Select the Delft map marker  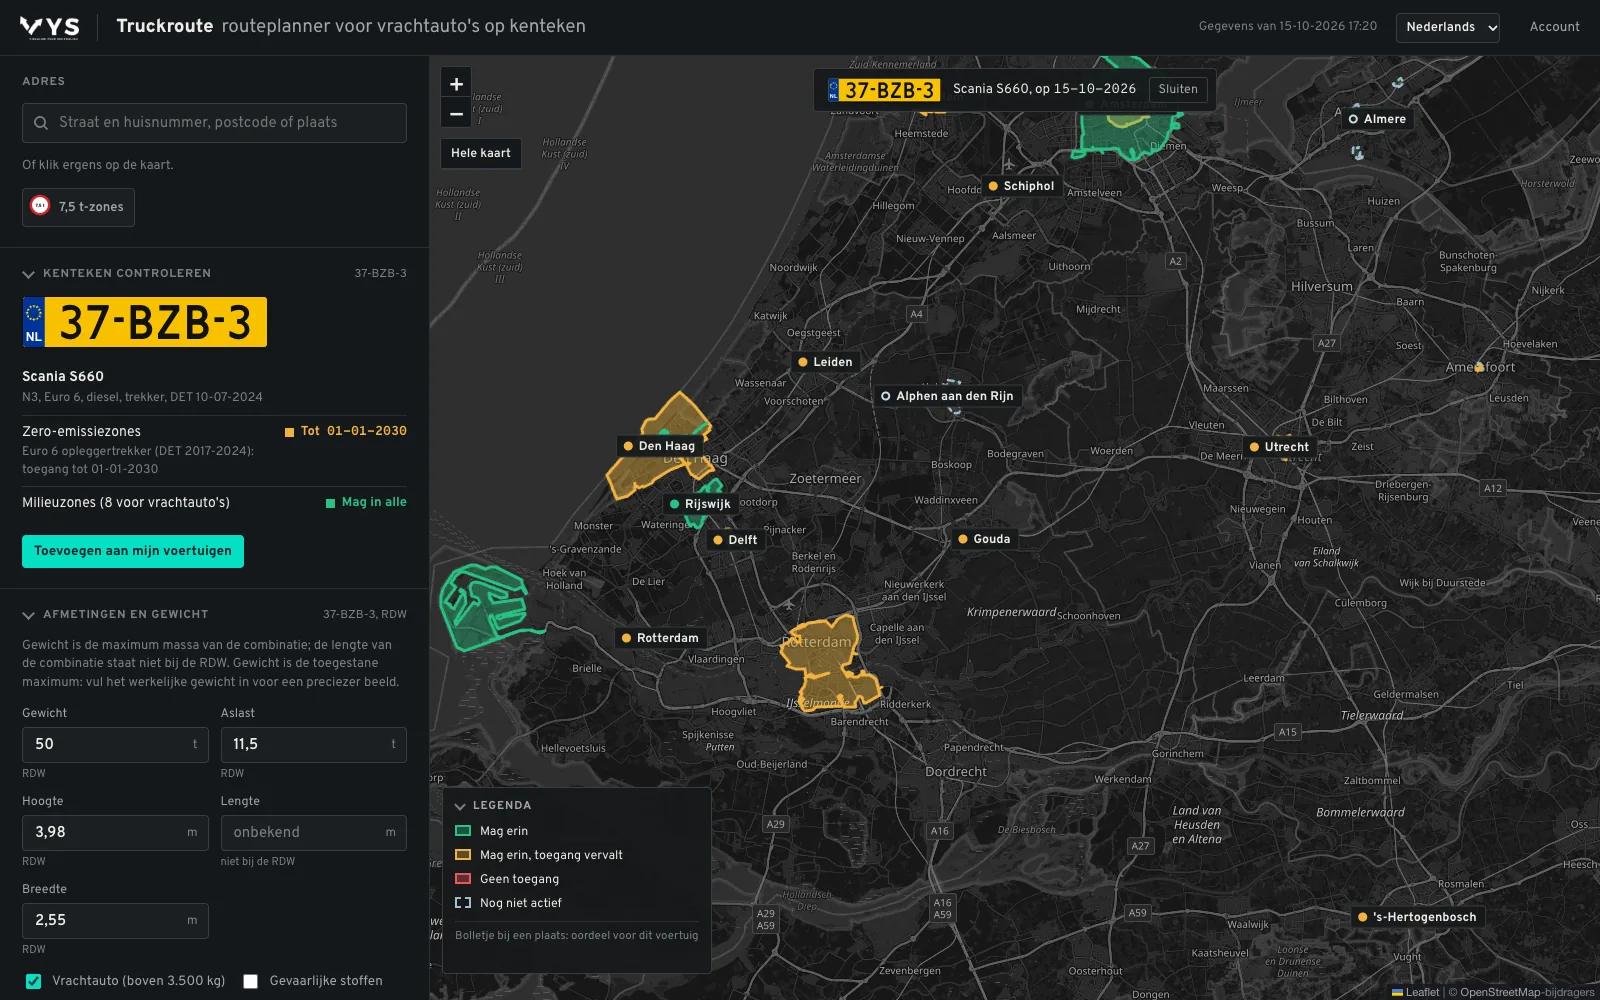[735, 540]
